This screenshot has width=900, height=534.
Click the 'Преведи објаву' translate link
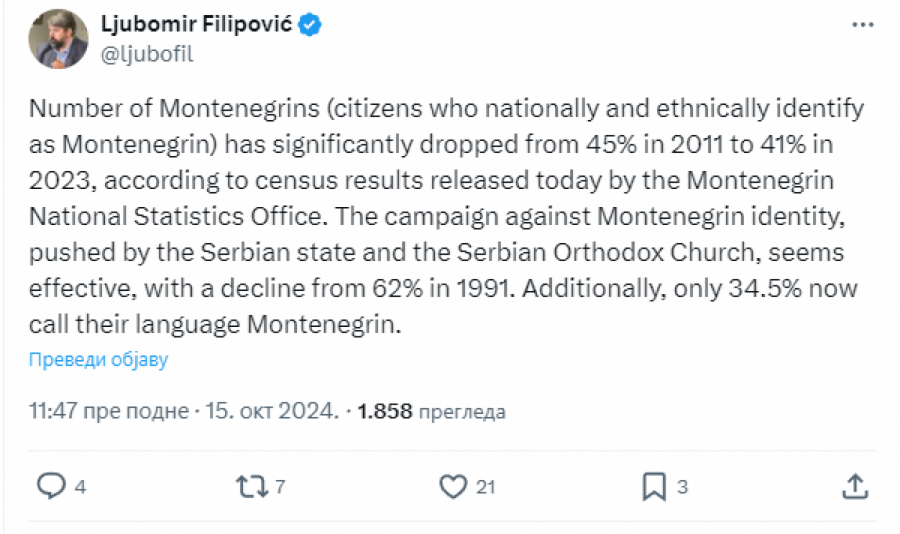pyautogui.click(x=98, y=359)
